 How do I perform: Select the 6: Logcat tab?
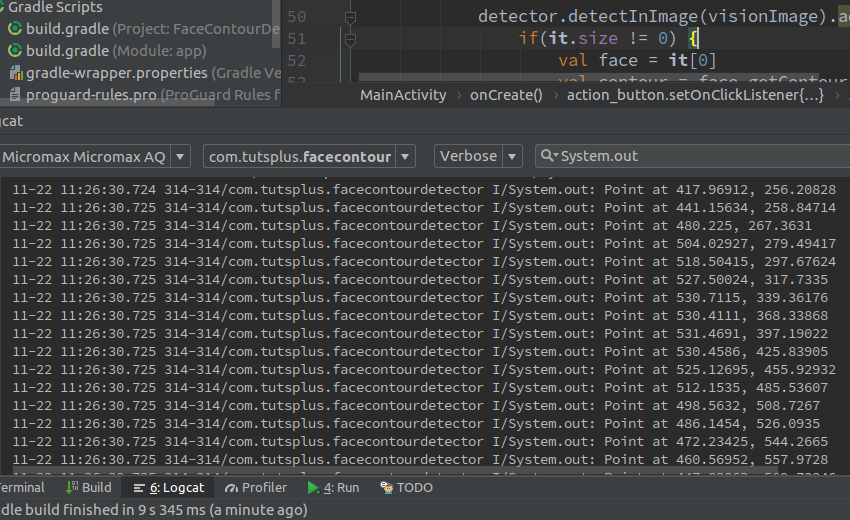pyautogui.click(x=169, y=488)
